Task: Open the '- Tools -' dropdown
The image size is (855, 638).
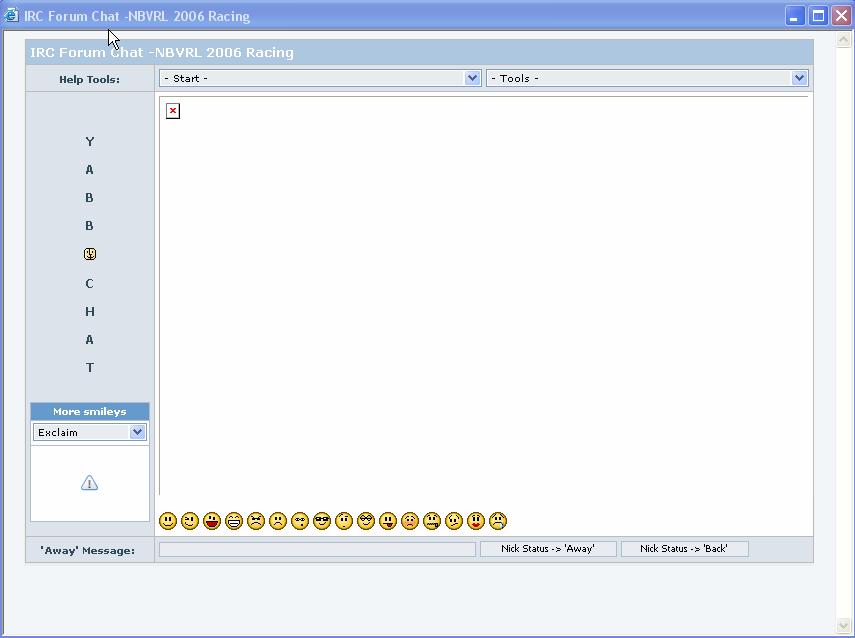Action: click(647, 78)
